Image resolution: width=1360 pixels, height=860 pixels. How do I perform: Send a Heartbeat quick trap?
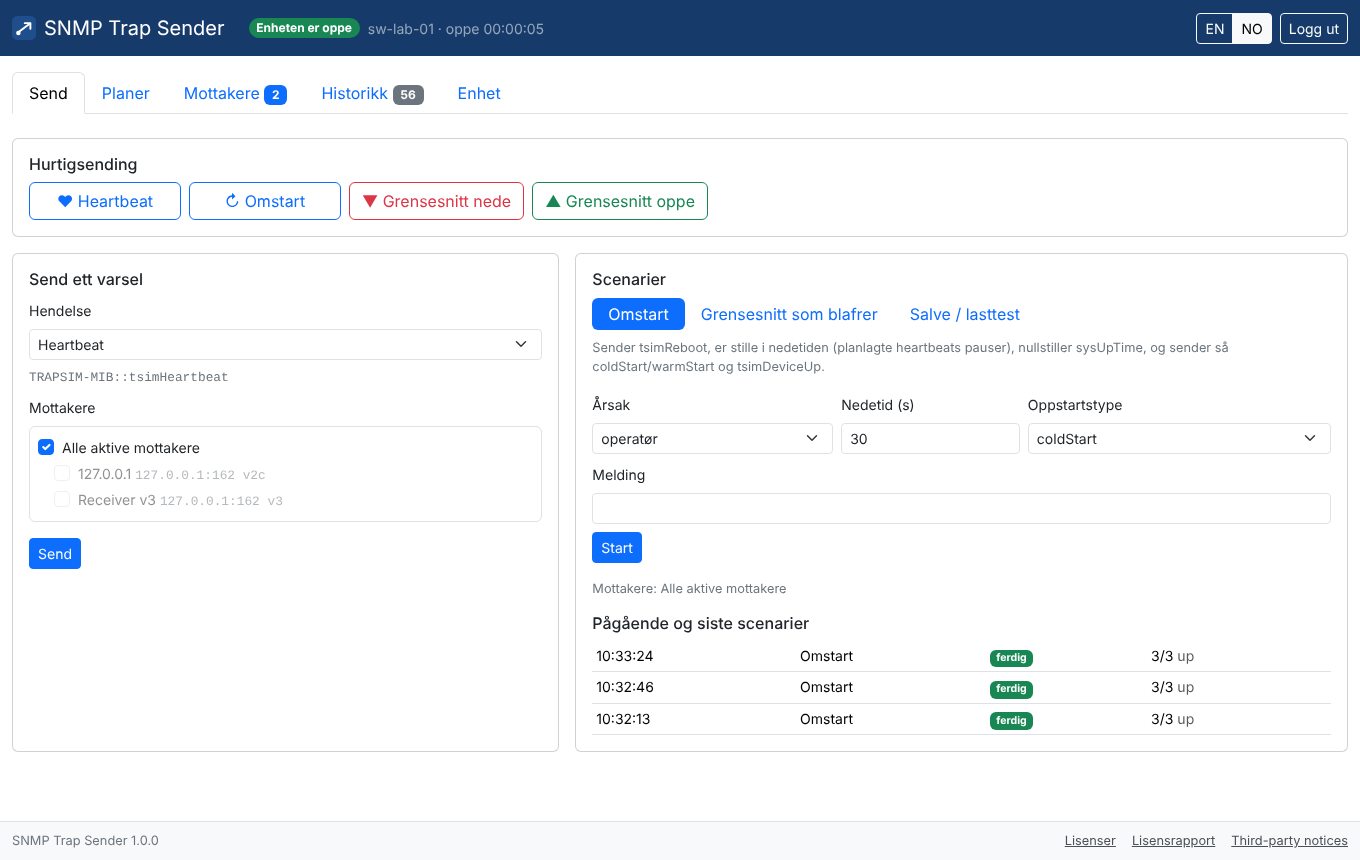pyautogui.click(x=105, y=201)
